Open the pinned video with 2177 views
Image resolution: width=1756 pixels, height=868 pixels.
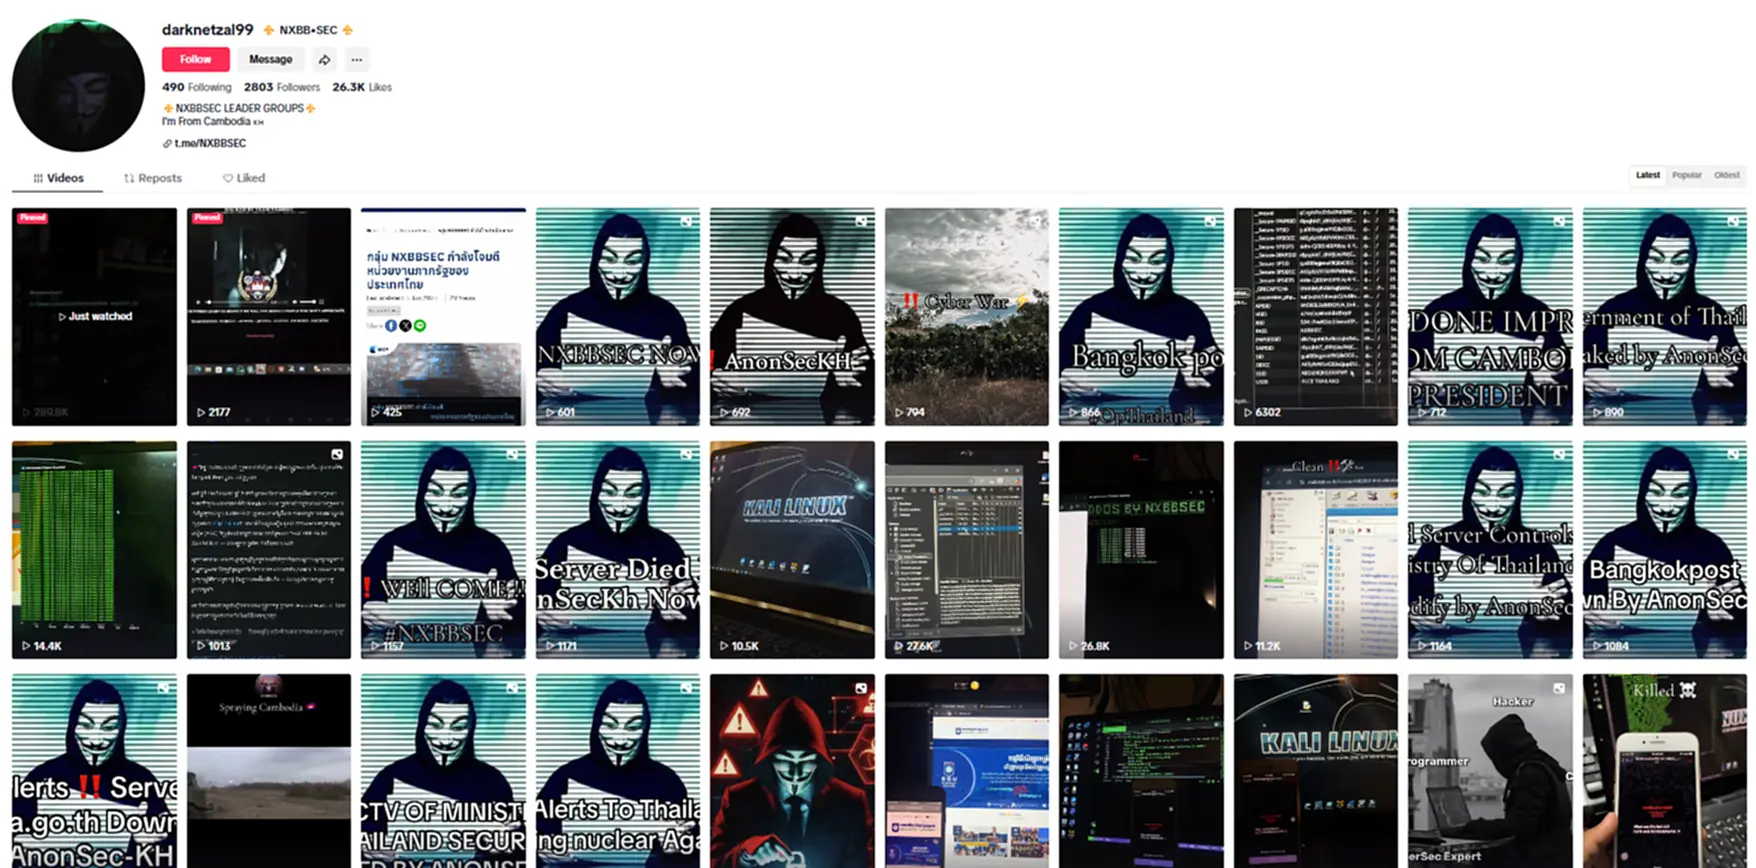pyautogui.click(x=269, y=317)
